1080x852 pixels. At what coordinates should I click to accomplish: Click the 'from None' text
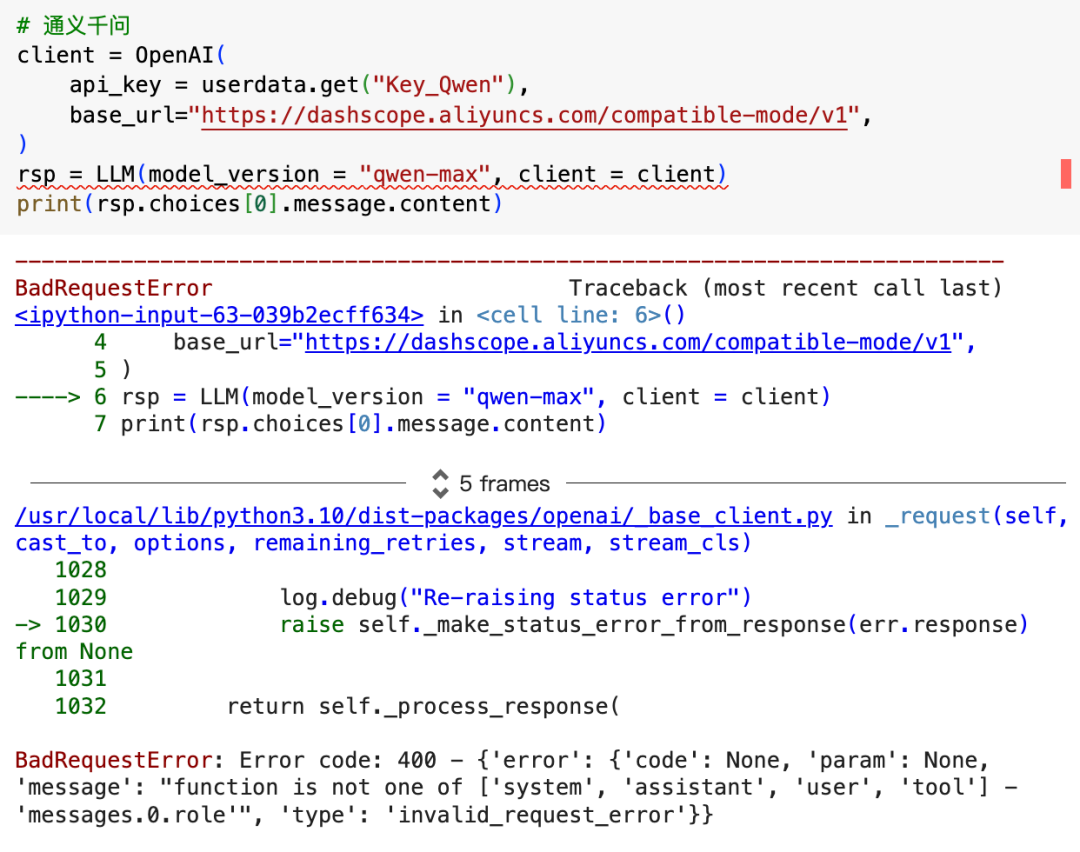(74, 652)
